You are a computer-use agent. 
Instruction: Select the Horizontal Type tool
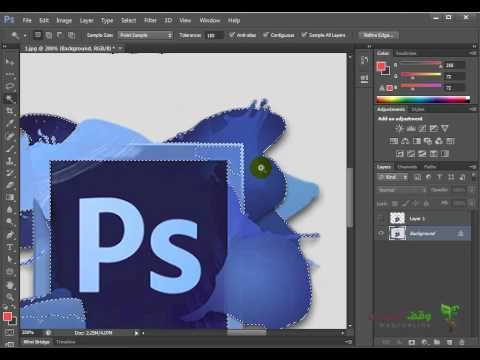[x=9, y=247]
